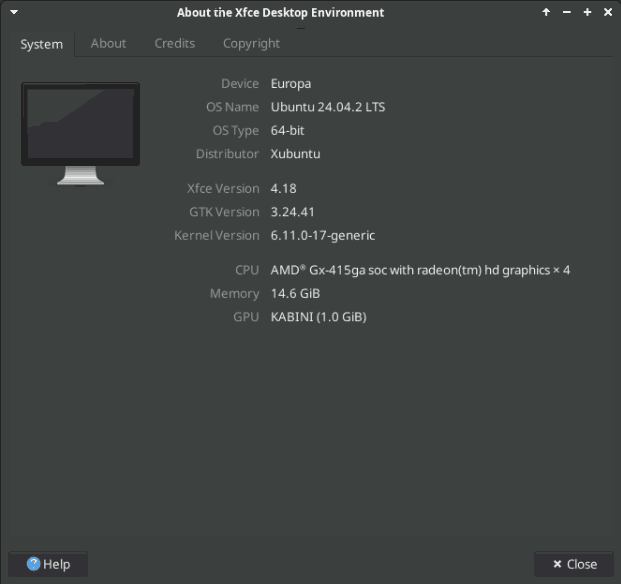Click the 'GPU' label

click(246, 317)
